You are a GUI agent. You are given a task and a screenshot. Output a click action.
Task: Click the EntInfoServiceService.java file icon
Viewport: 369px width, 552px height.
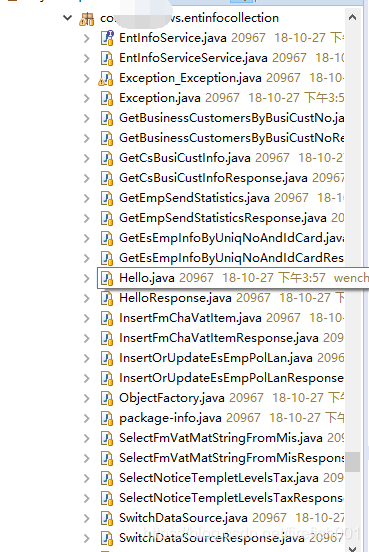coord(107,58)
